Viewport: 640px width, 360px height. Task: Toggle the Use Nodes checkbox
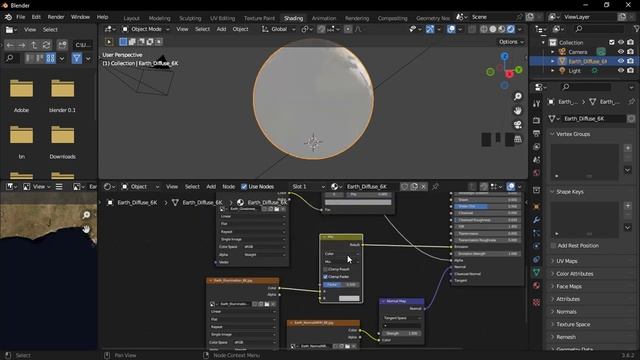click(x=244, y=187)
